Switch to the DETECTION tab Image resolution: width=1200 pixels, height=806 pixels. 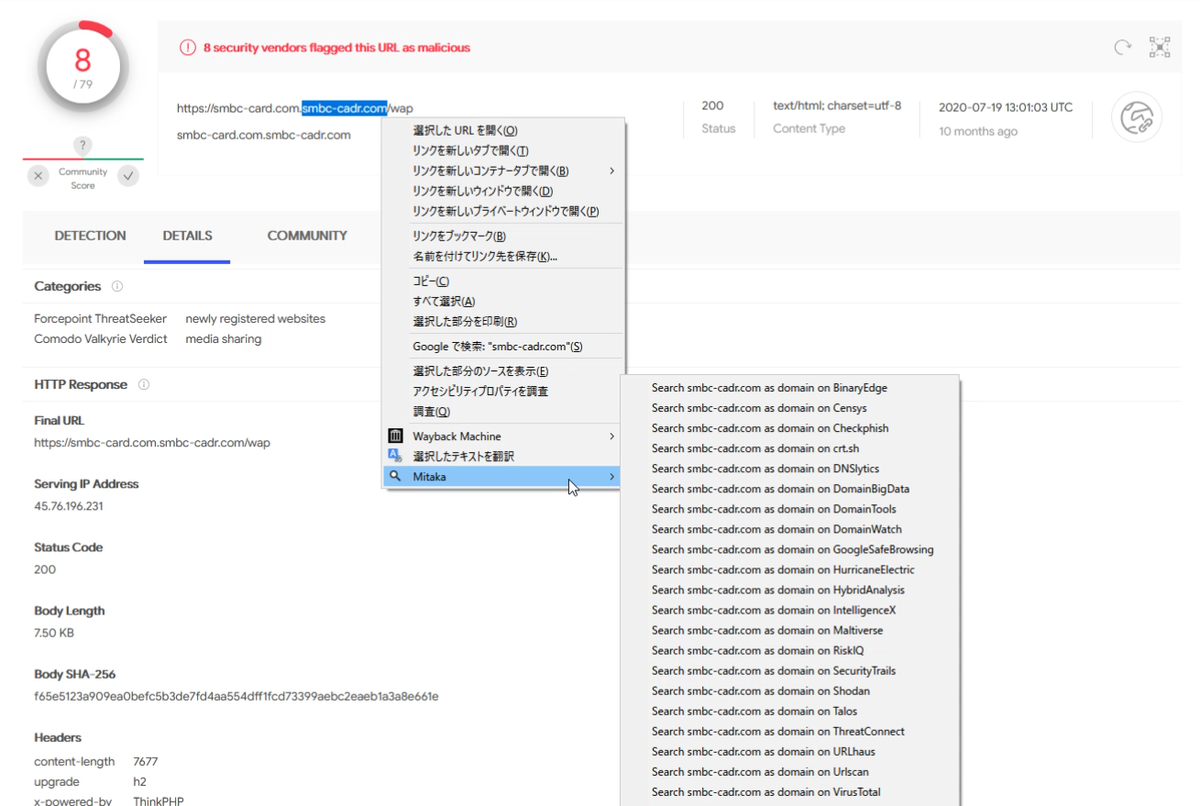point(90,236)
